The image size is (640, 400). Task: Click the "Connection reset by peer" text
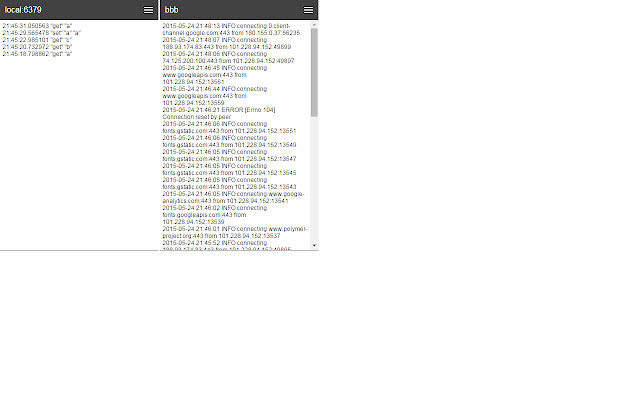coord(197,117)
